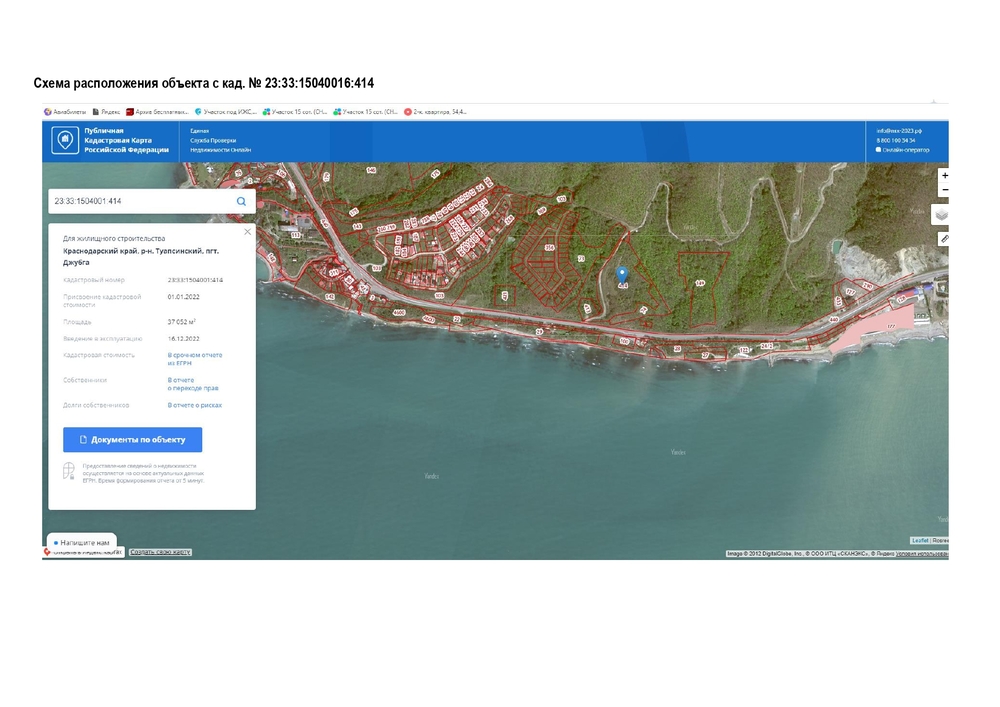
Task: Open the 'В отчете о переходе прав' link
Action: click(x=193, y=384)
